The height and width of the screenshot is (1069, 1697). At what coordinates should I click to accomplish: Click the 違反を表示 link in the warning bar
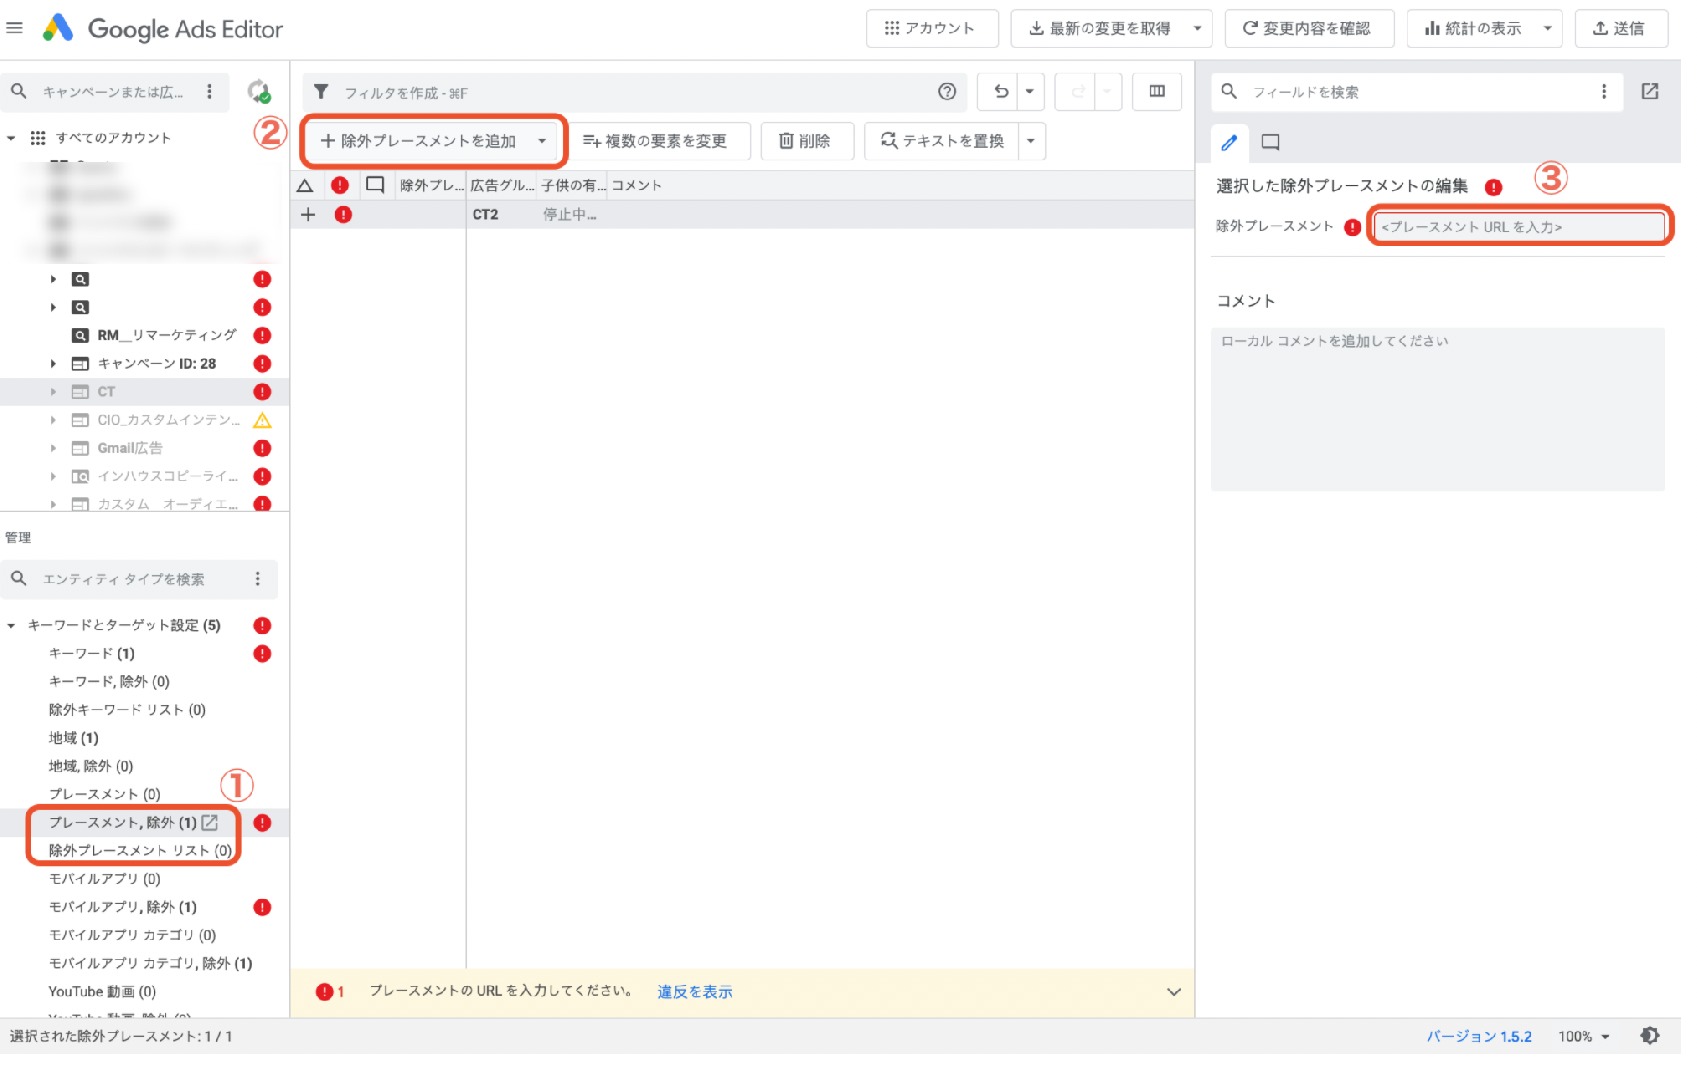coord(692,991)
